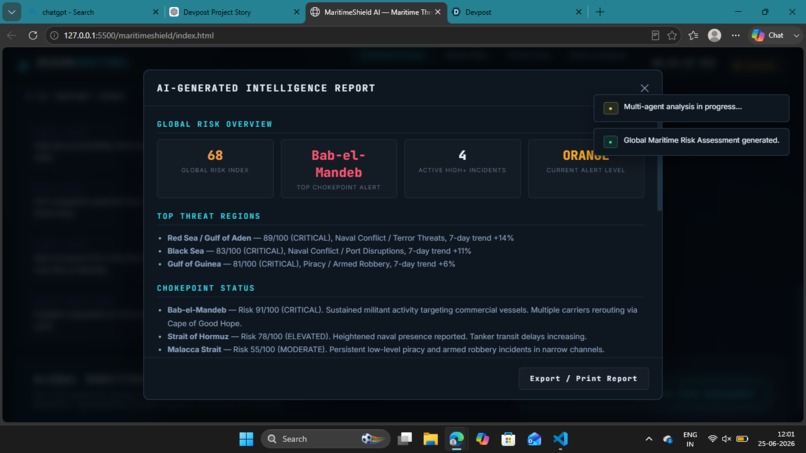
Task: Click the Top Threat Regions heading
Action: click(209, 216)
